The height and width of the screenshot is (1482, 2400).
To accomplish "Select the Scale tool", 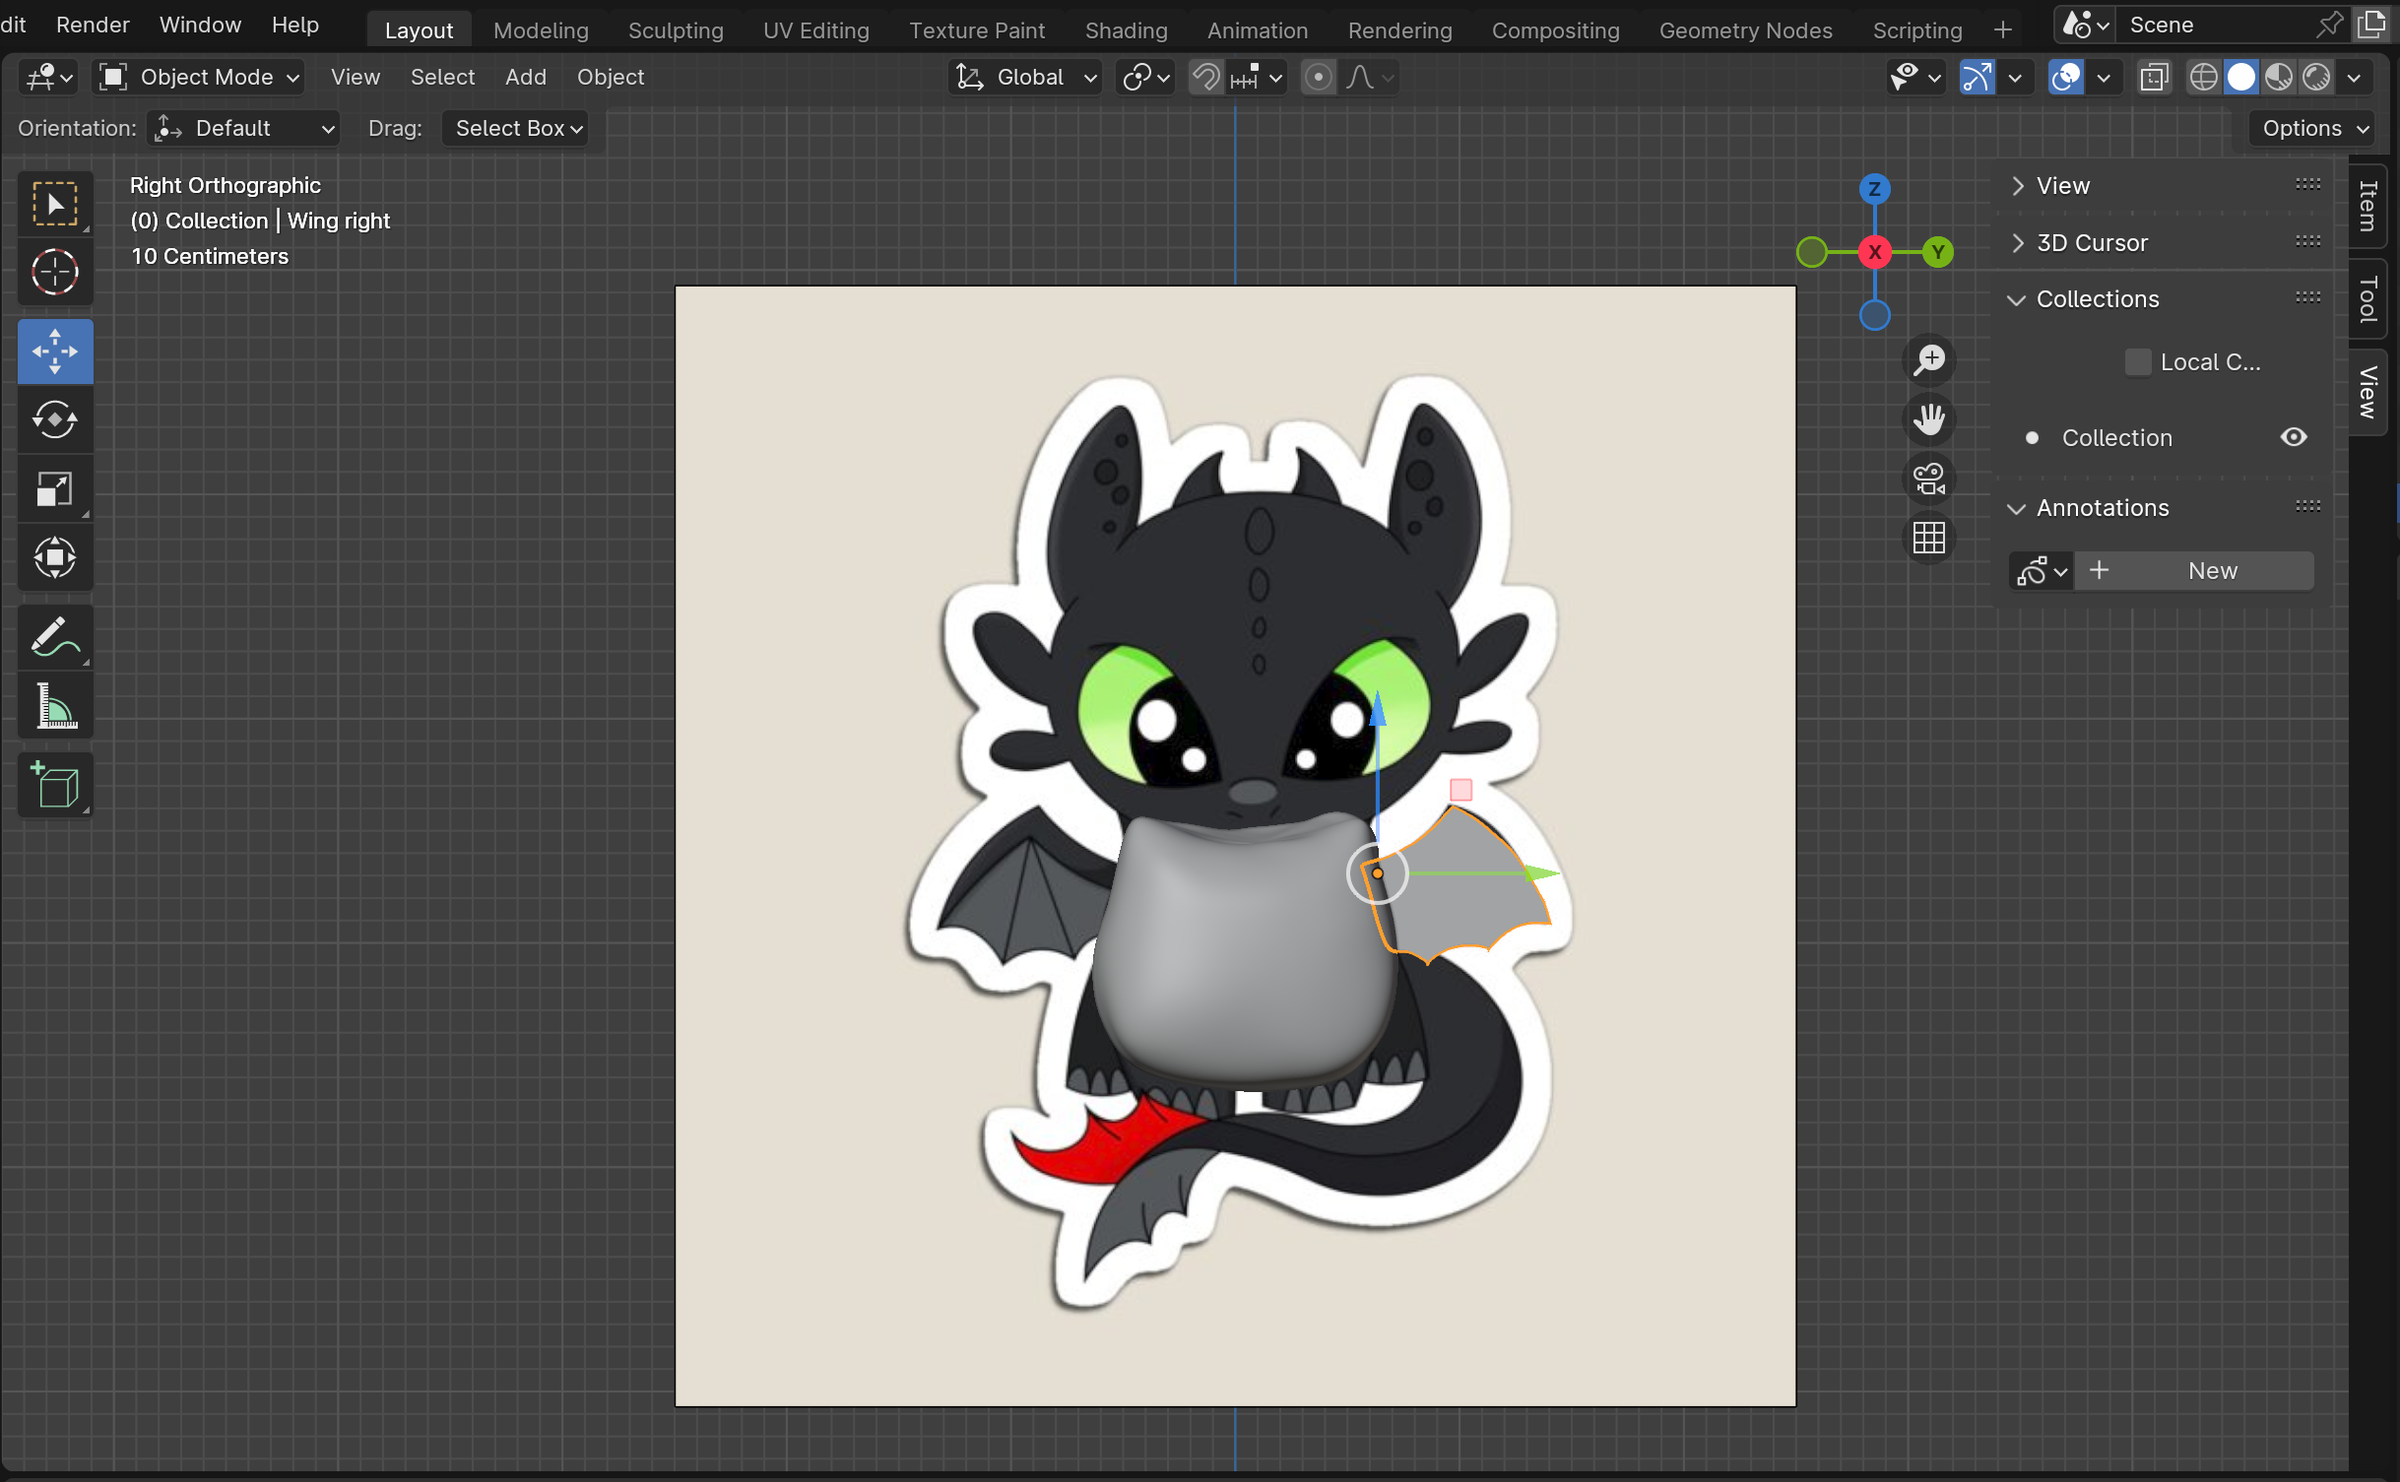I will pos(55,488).
